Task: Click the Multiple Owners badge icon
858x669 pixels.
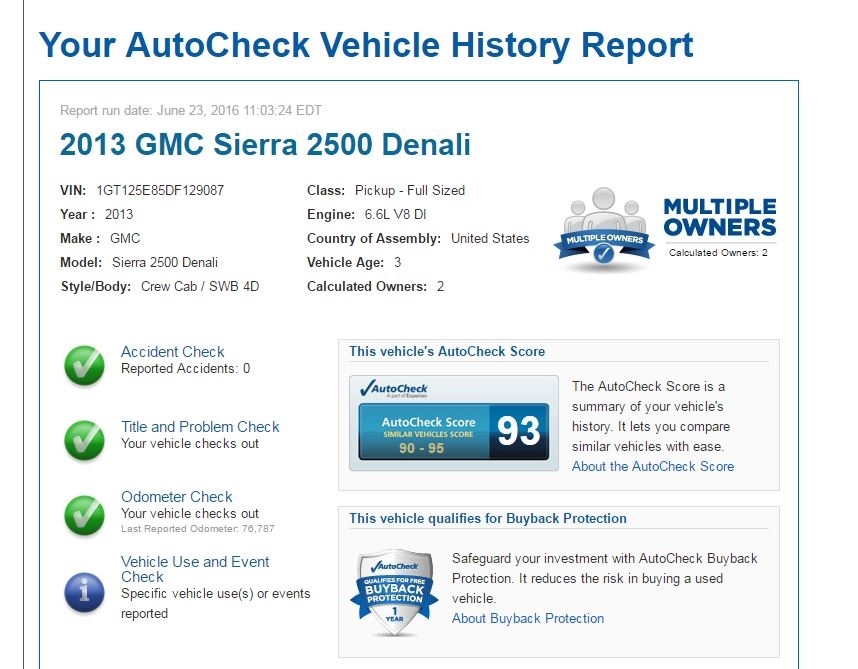Action: 604,230
